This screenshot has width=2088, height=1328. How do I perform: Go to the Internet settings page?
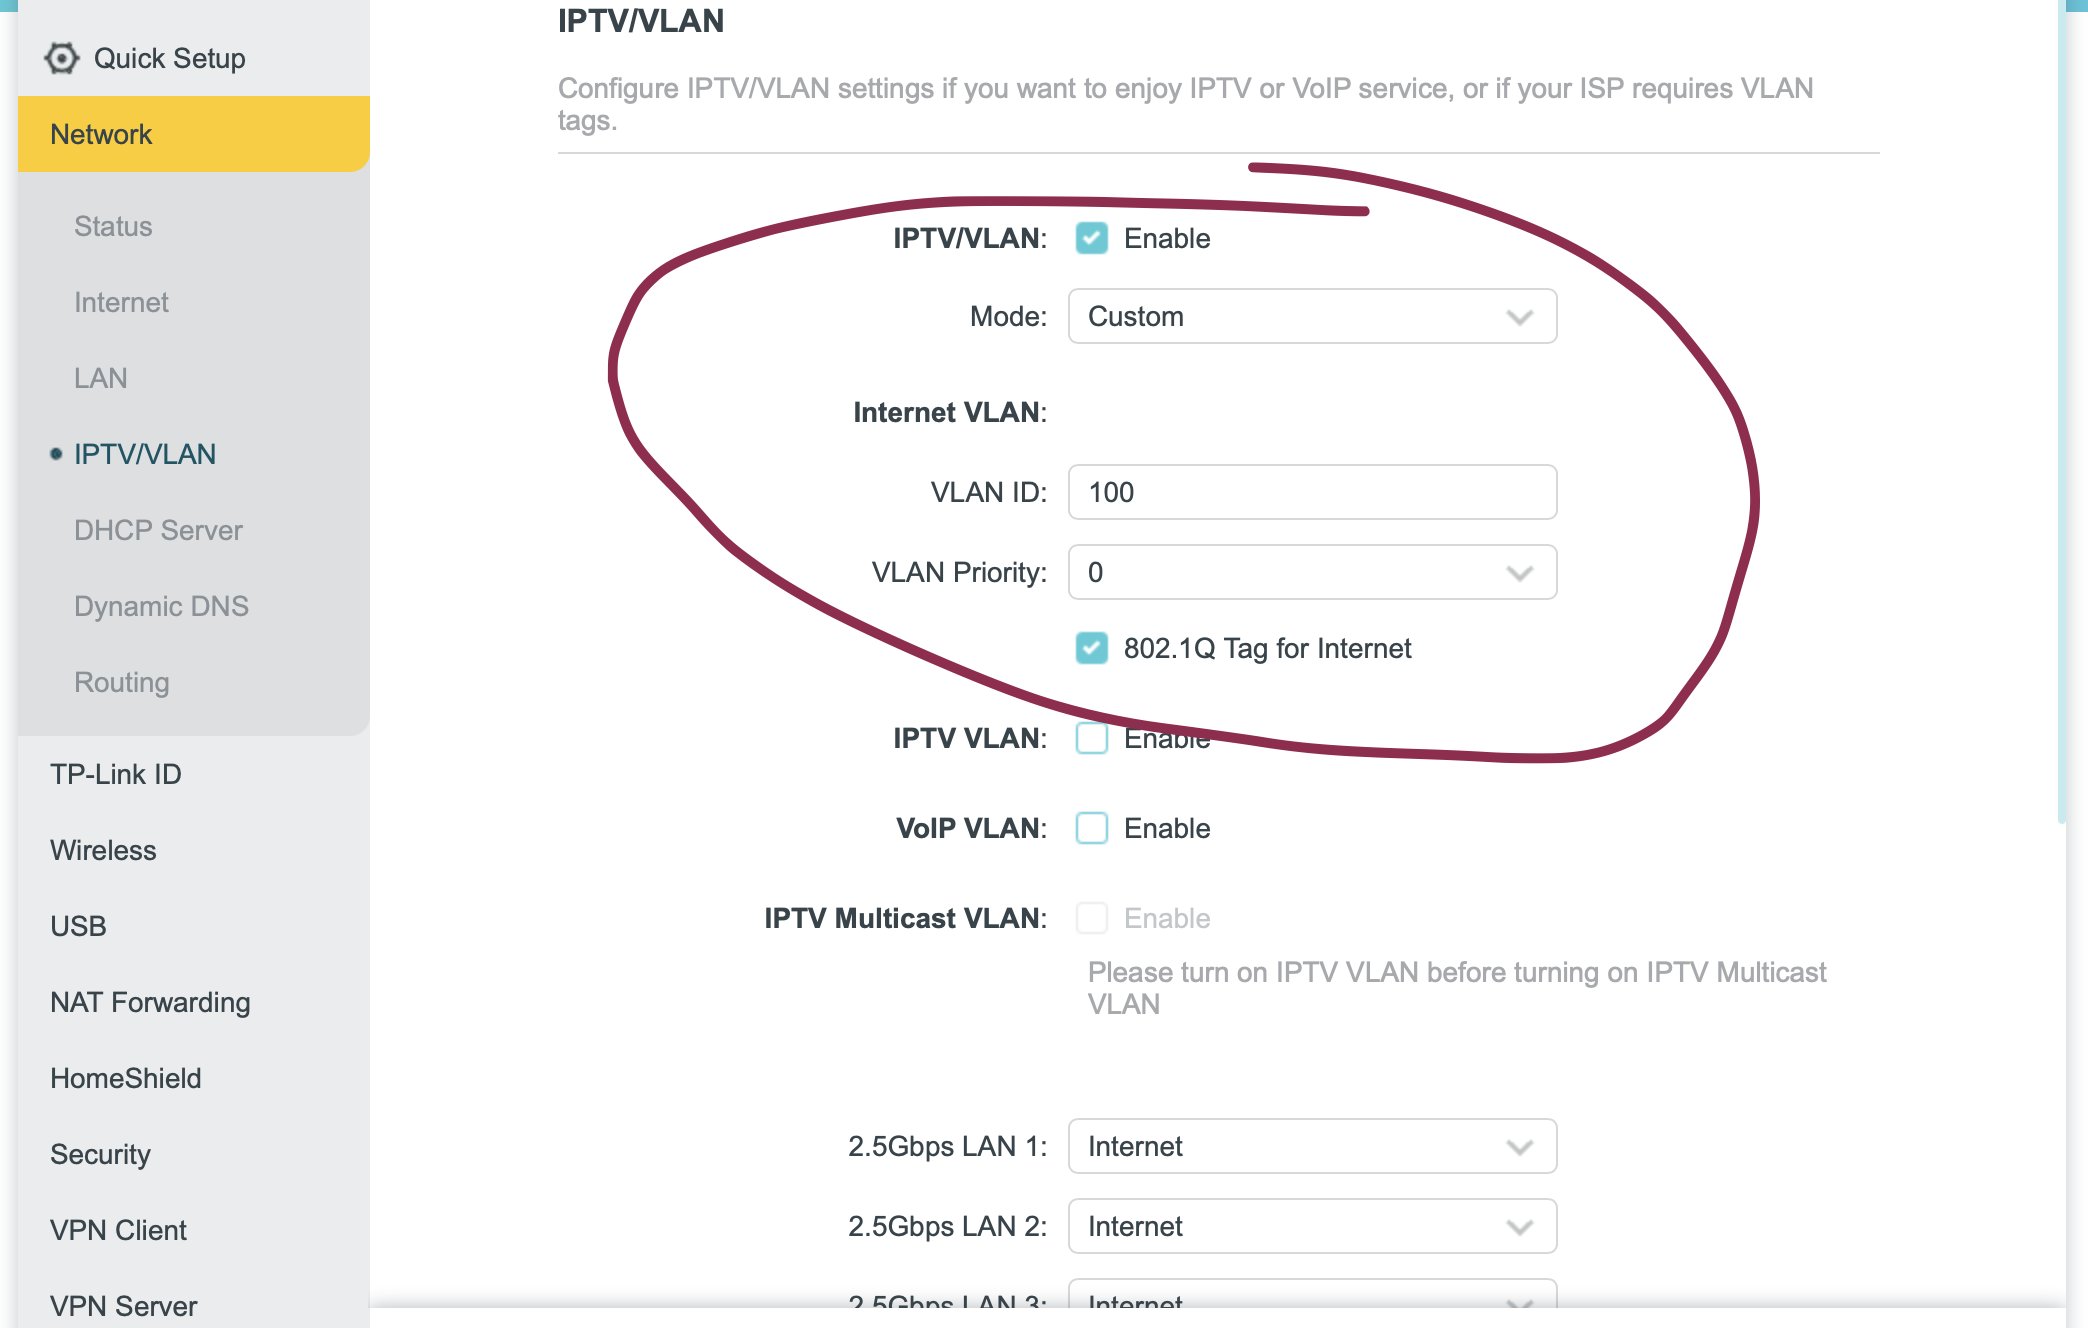121,302
